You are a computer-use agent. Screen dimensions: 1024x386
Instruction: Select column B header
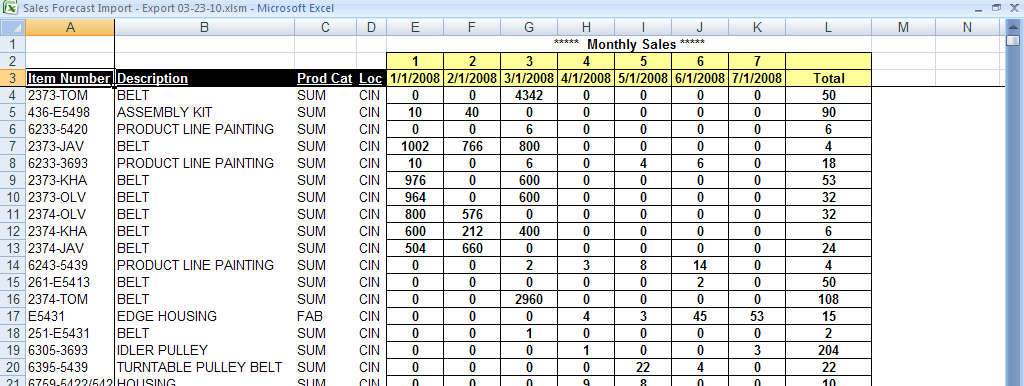click(x=204, y=27)
